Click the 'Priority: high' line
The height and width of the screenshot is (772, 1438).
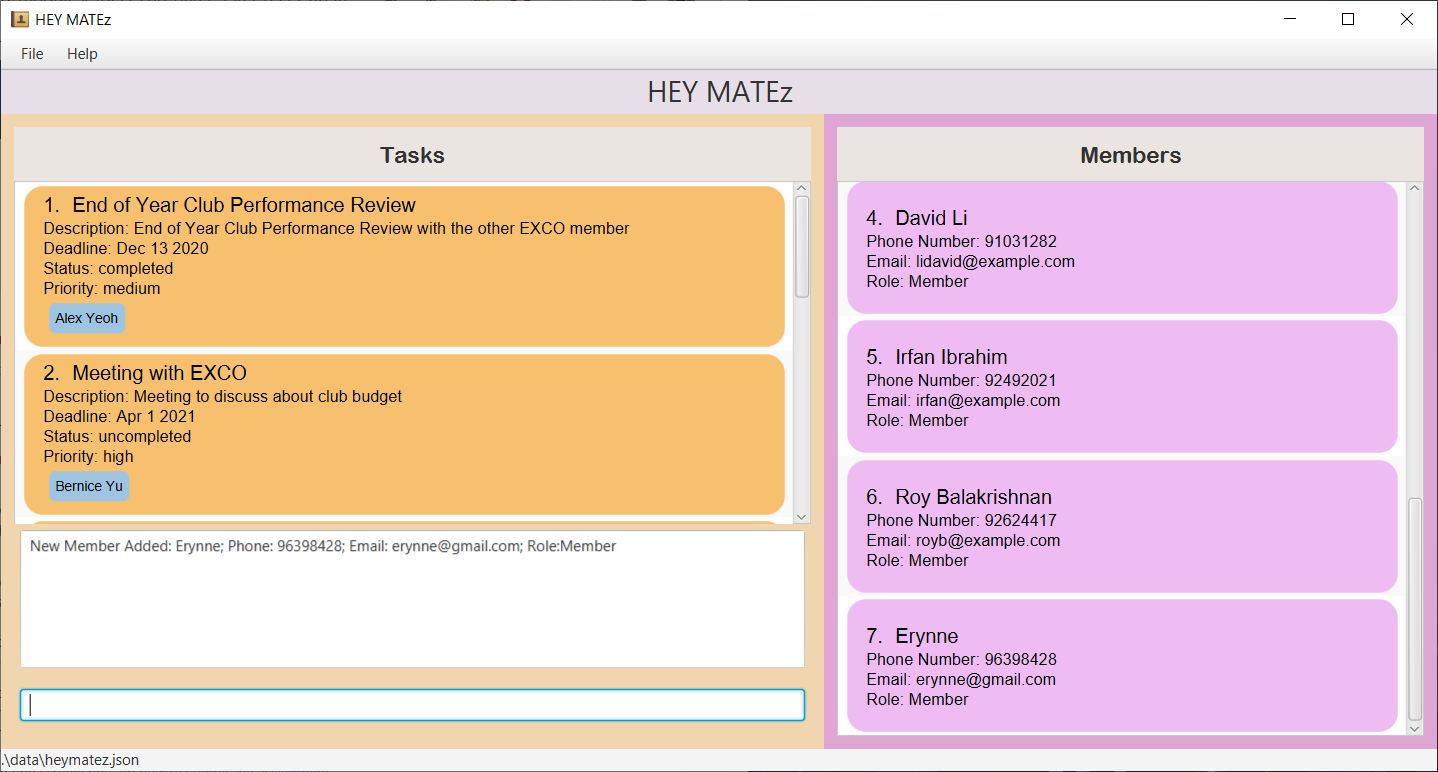tap(88, 456)
